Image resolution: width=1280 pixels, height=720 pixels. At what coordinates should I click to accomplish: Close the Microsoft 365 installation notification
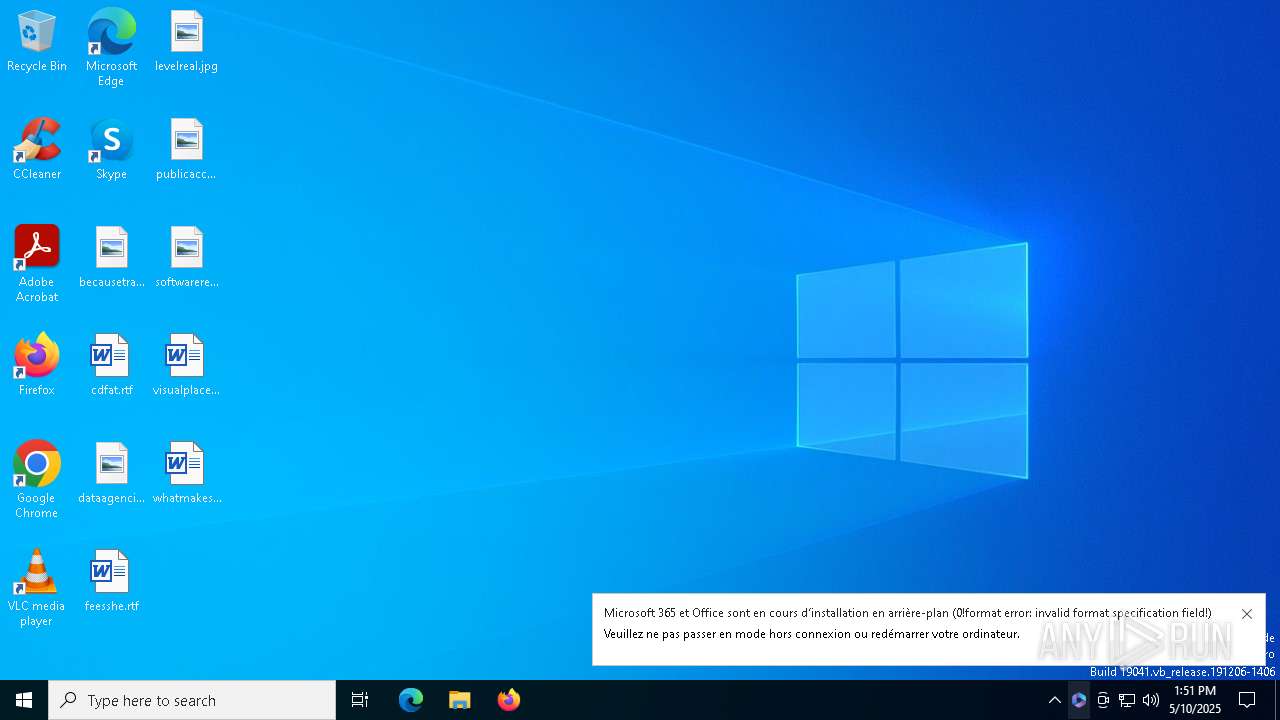(1246, 614)
